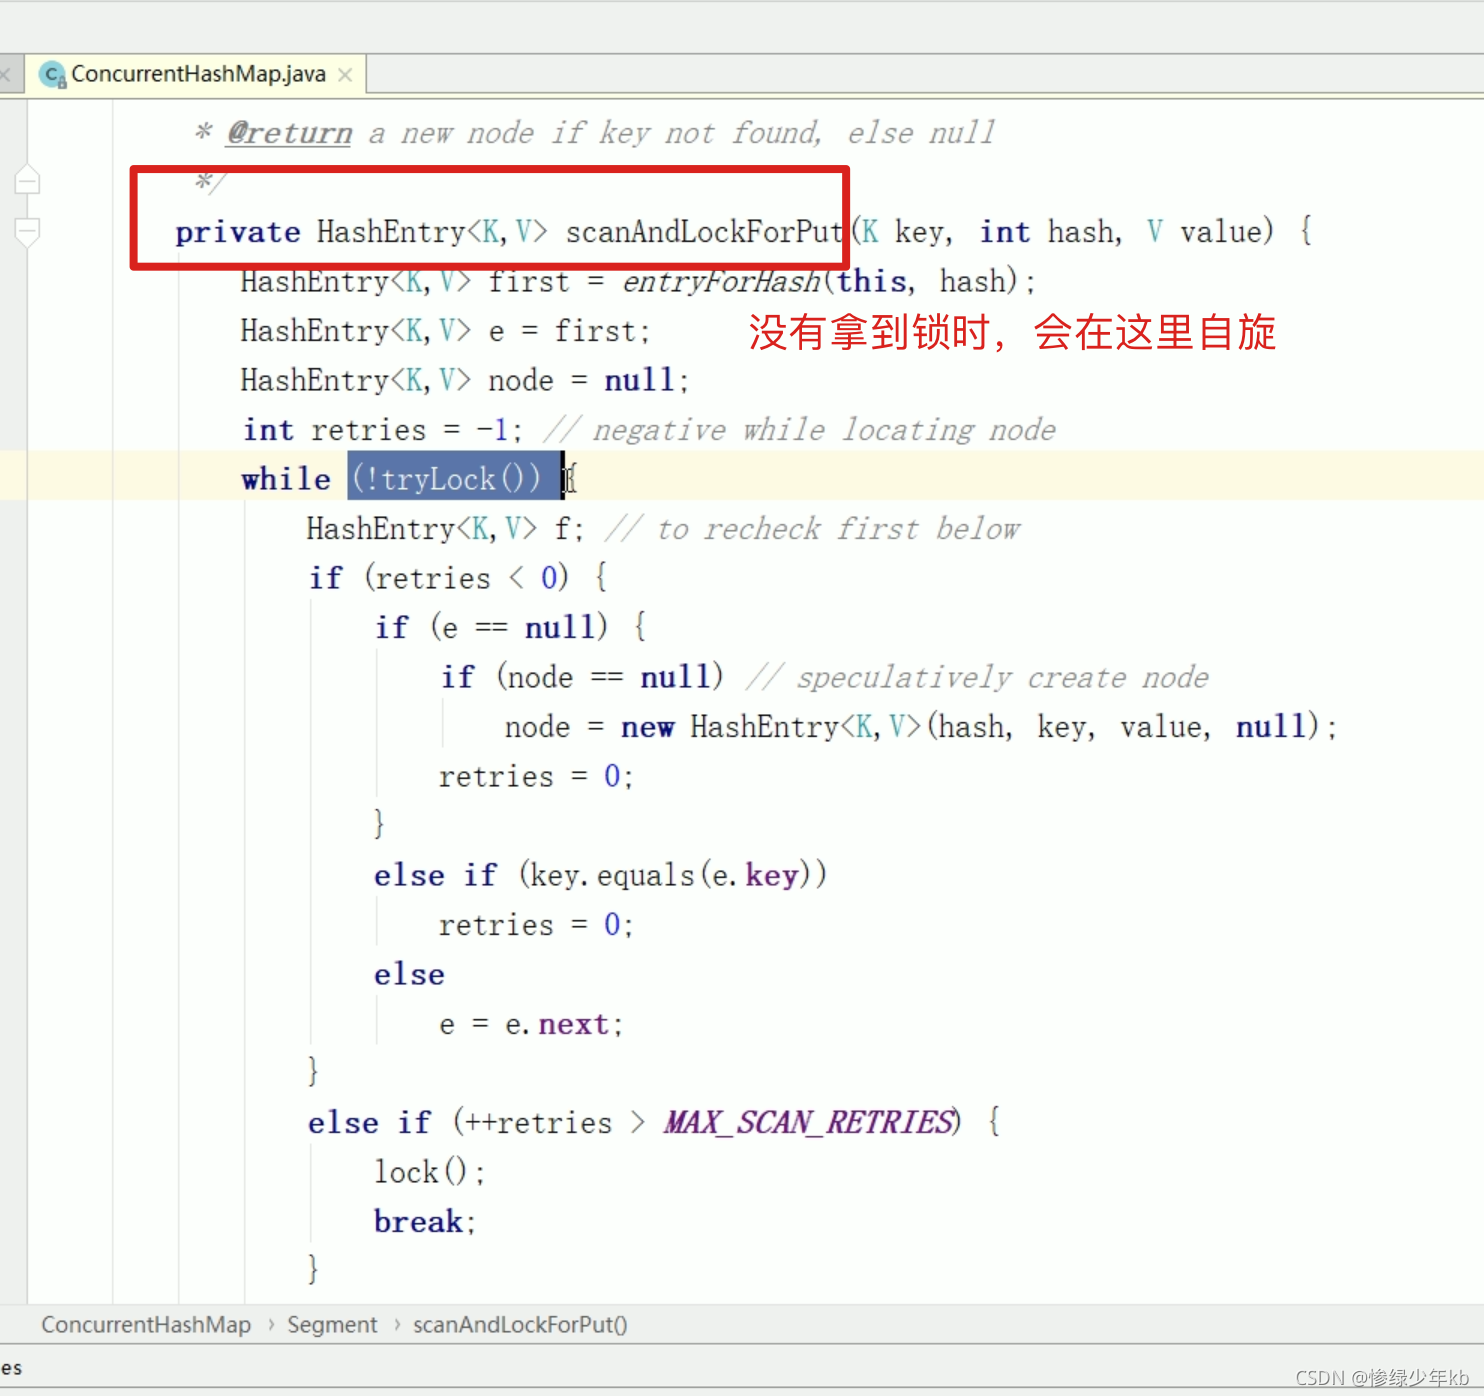Click the lock() call statement

[x=429, y=1172]
